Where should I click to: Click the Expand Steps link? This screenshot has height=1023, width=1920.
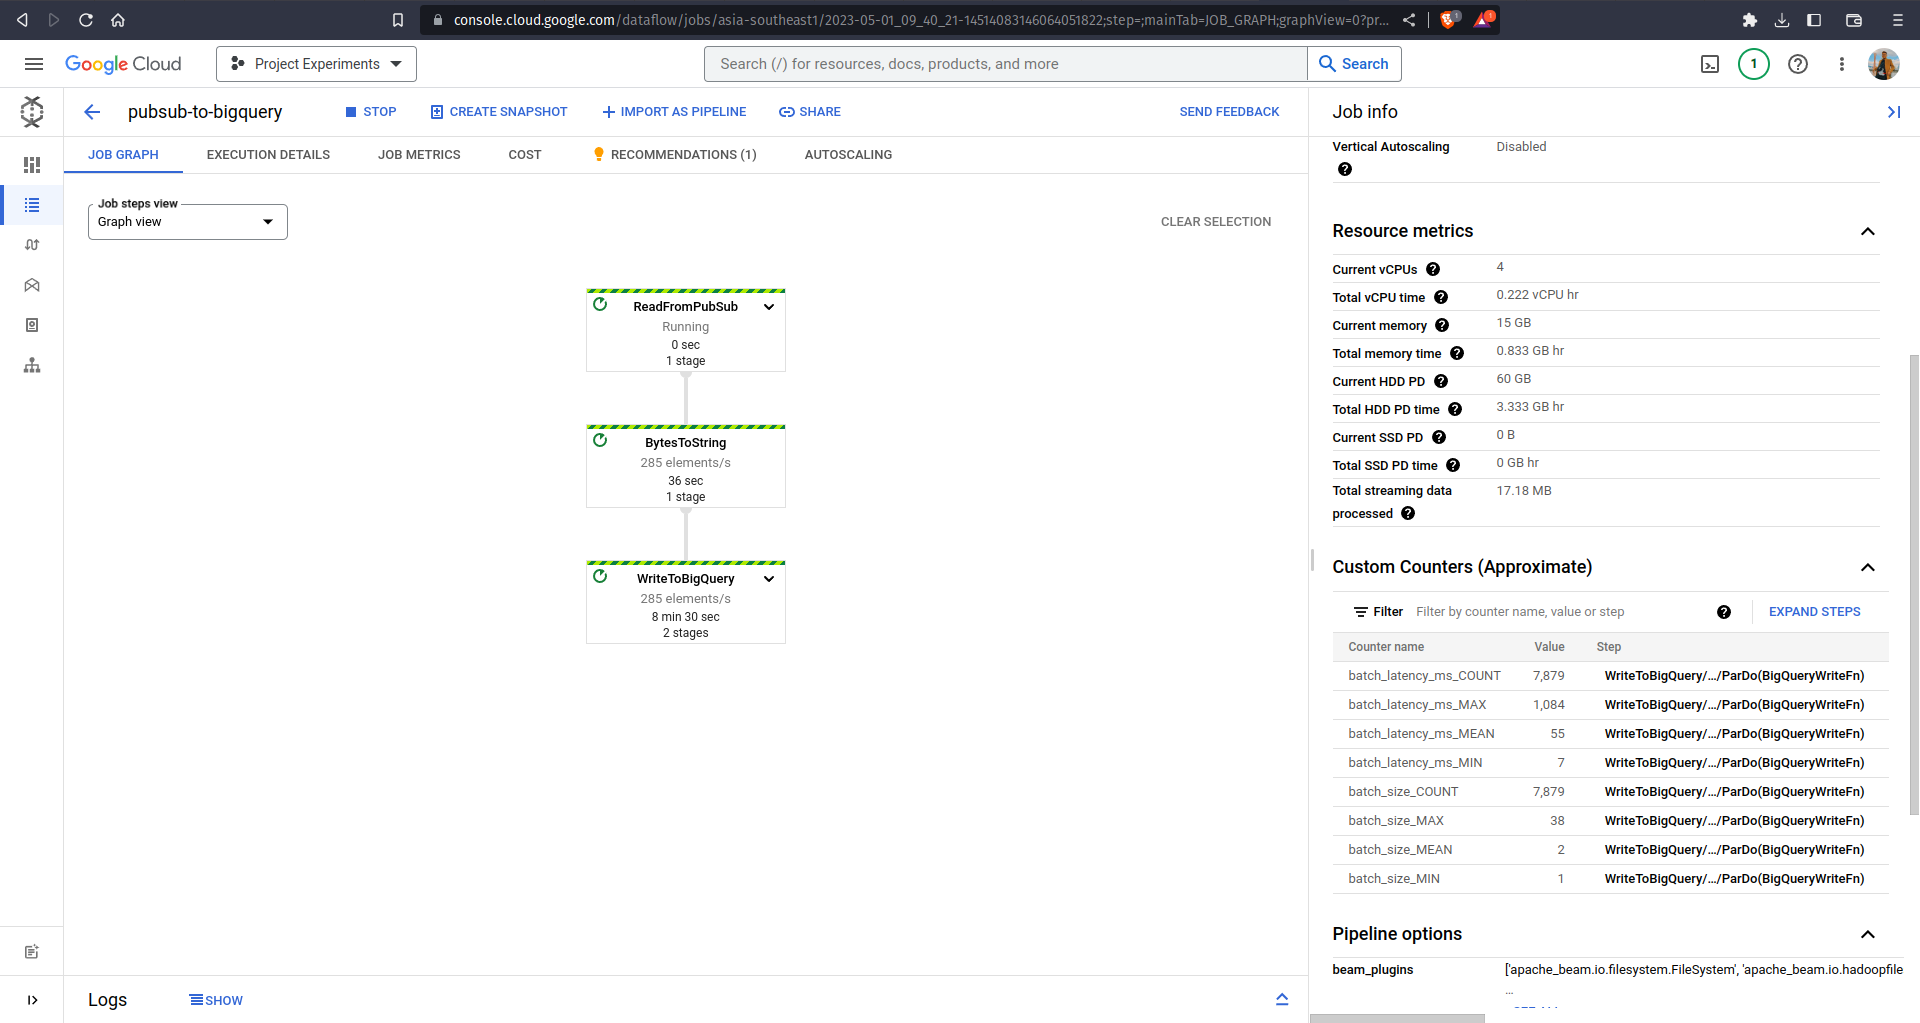(x=1814, y=612)
